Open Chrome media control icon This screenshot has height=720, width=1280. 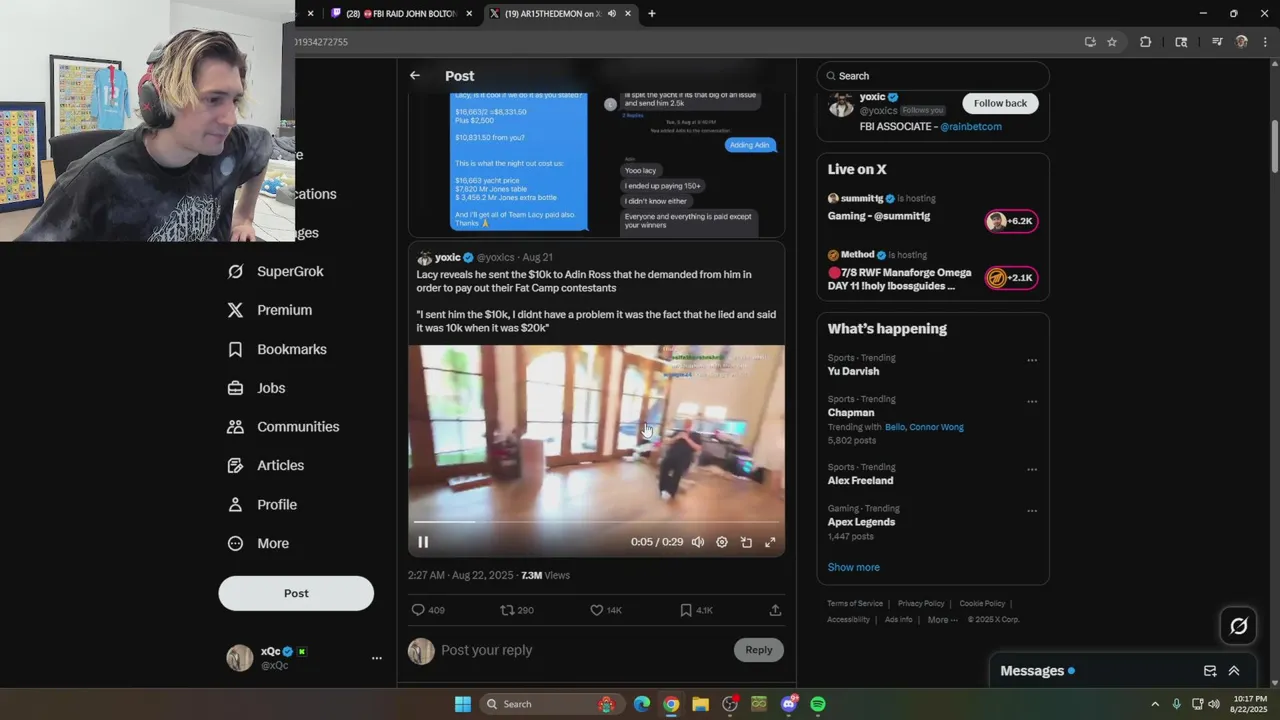pos(1217,42)
